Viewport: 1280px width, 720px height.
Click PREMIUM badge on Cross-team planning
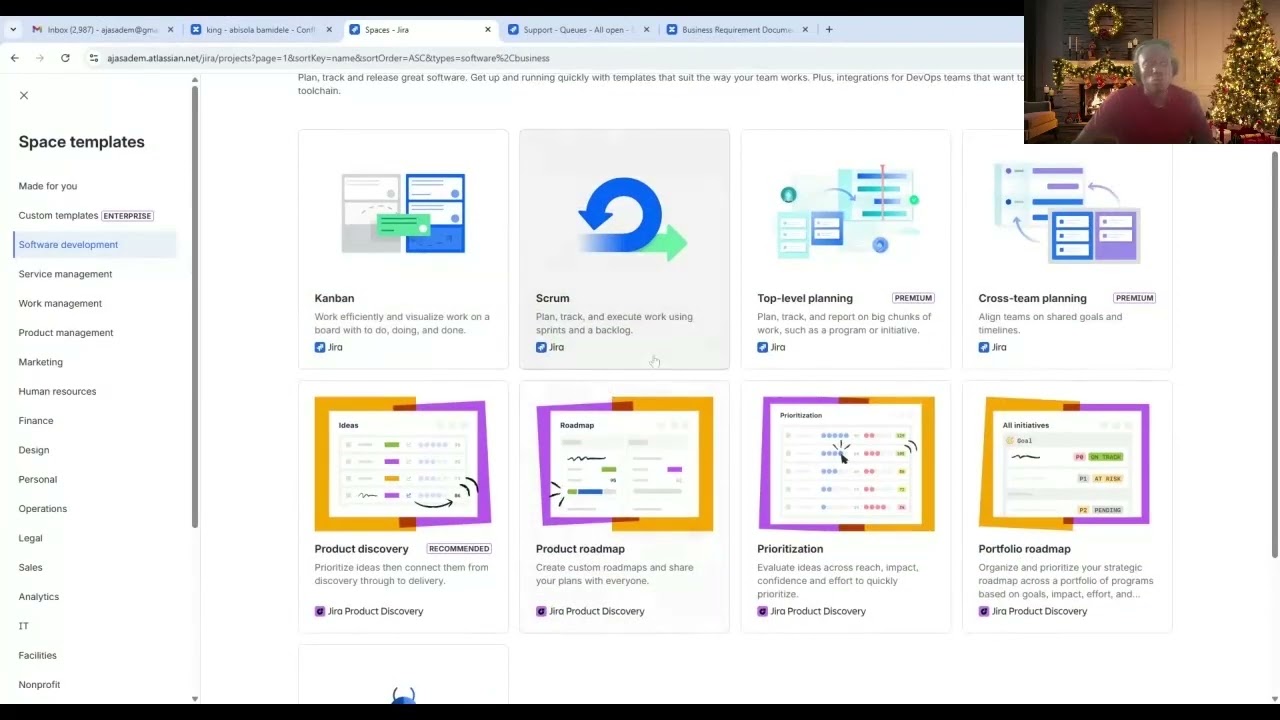click(1134, 298)
